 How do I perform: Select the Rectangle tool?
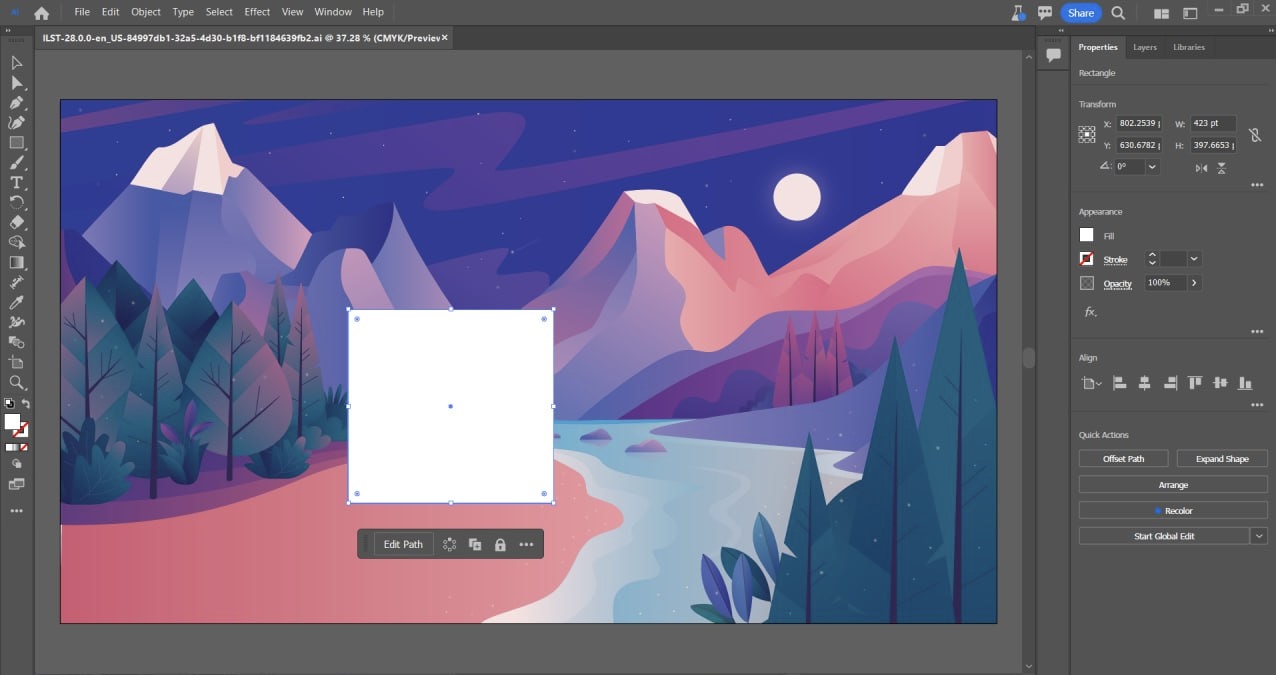coord(17,140)
